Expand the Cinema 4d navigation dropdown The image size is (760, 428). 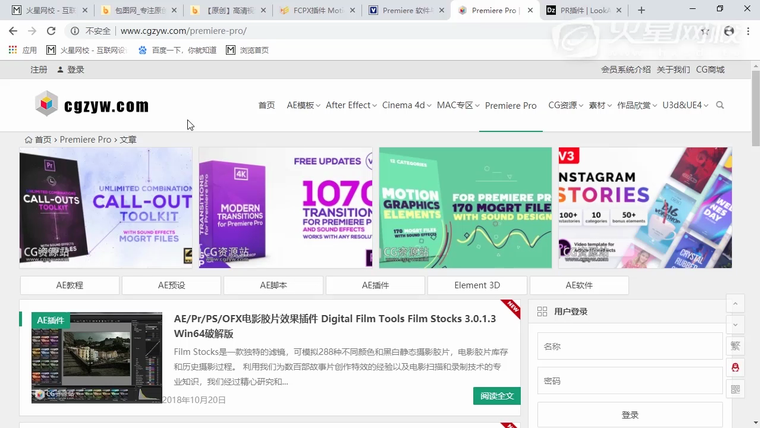click(406, 105)
